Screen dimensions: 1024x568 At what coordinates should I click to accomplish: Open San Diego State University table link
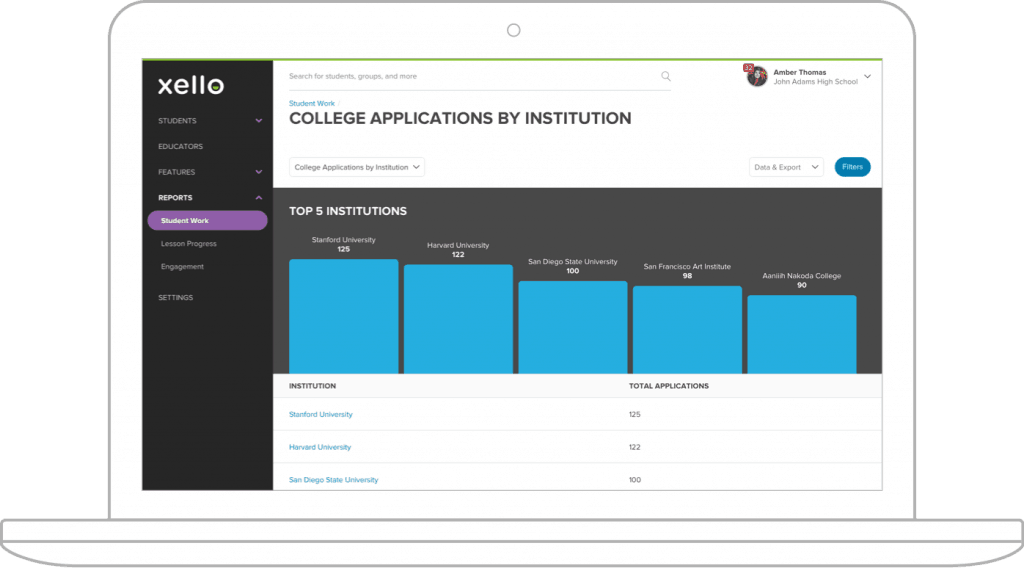[333, 480]
